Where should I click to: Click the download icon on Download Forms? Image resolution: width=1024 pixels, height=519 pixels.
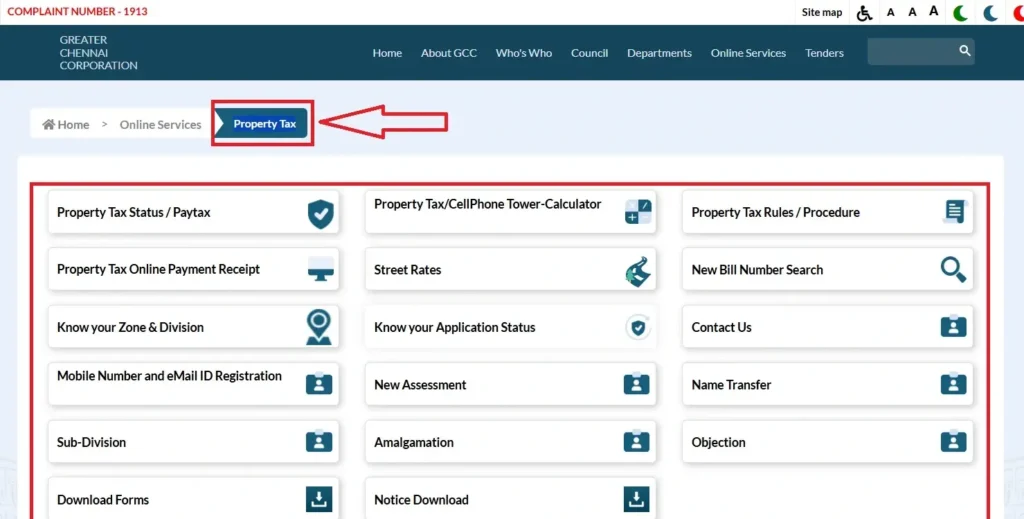pyautogui.click(x=319, y=499)
